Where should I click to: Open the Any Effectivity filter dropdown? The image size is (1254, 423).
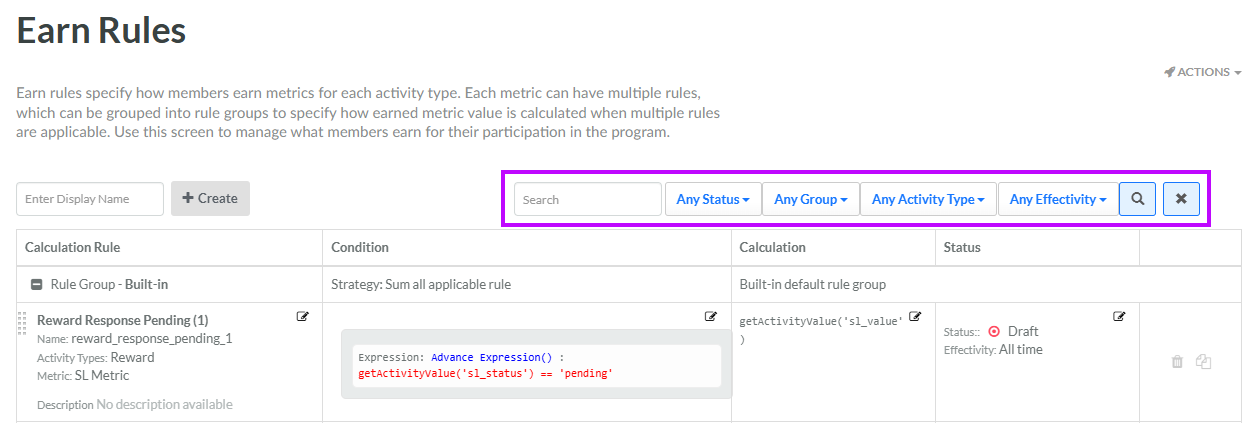[1057, 199]
